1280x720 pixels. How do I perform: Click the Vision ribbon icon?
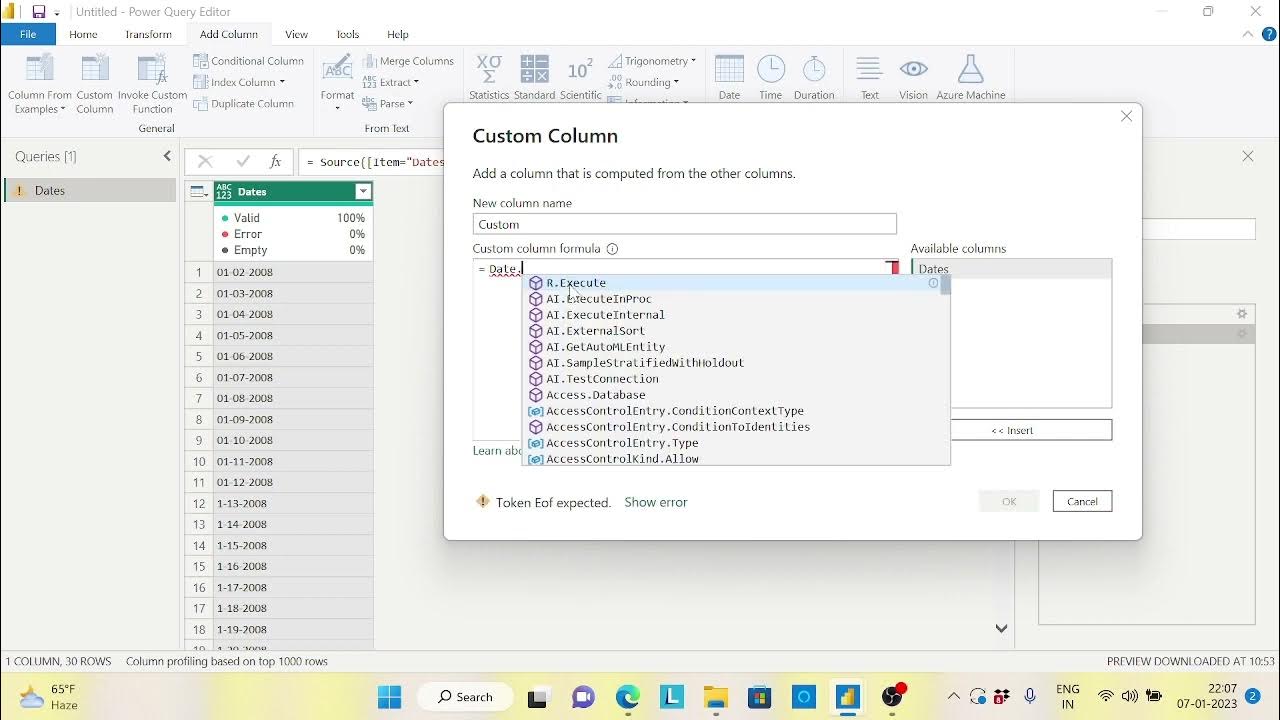[913, 70]
